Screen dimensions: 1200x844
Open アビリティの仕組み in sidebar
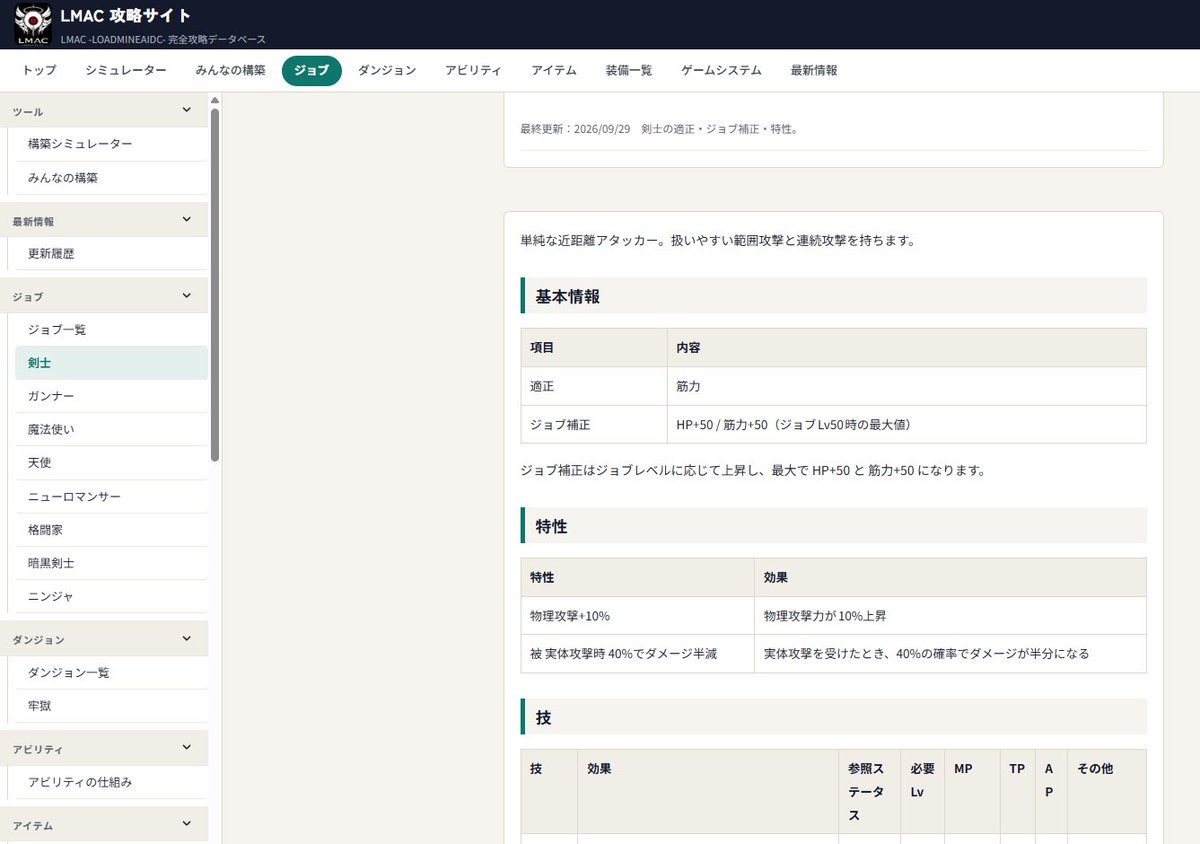click(112, 782)
